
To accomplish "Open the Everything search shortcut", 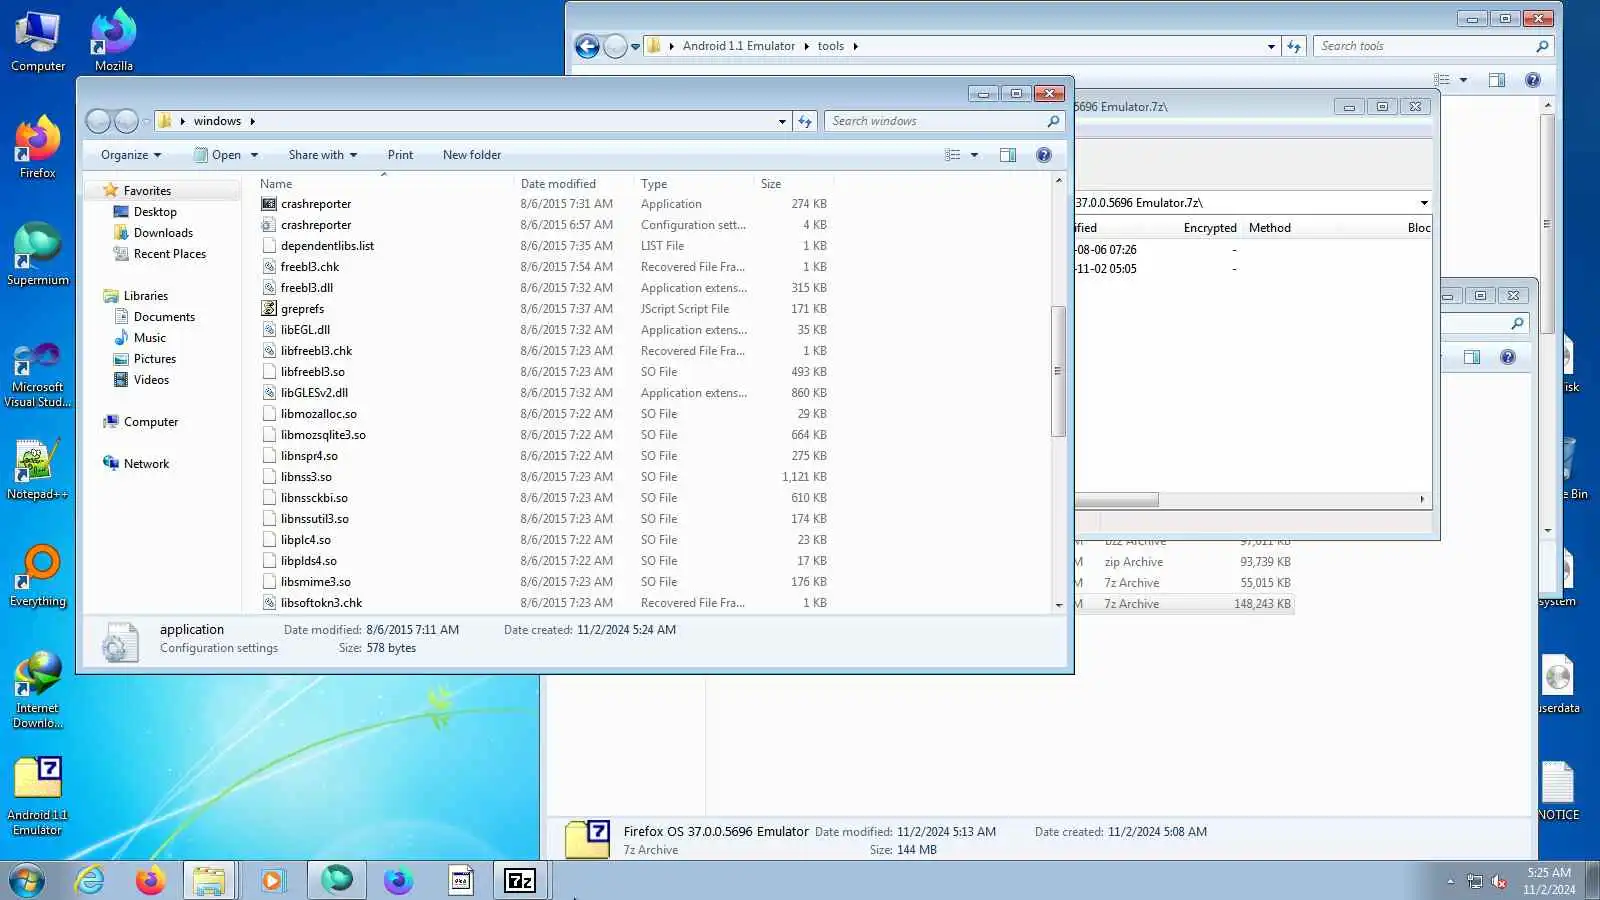I will [38, 576].
